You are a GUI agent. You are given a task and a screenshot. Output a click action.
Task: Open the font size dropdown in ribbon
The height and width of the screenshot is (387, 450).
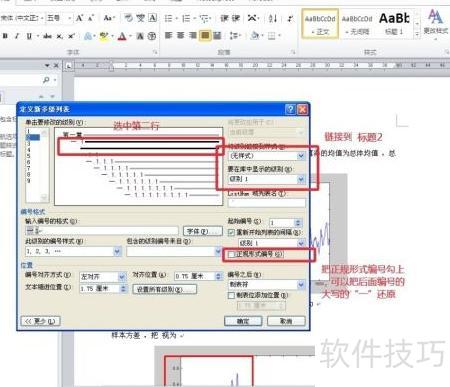click(x=70, y=18)
